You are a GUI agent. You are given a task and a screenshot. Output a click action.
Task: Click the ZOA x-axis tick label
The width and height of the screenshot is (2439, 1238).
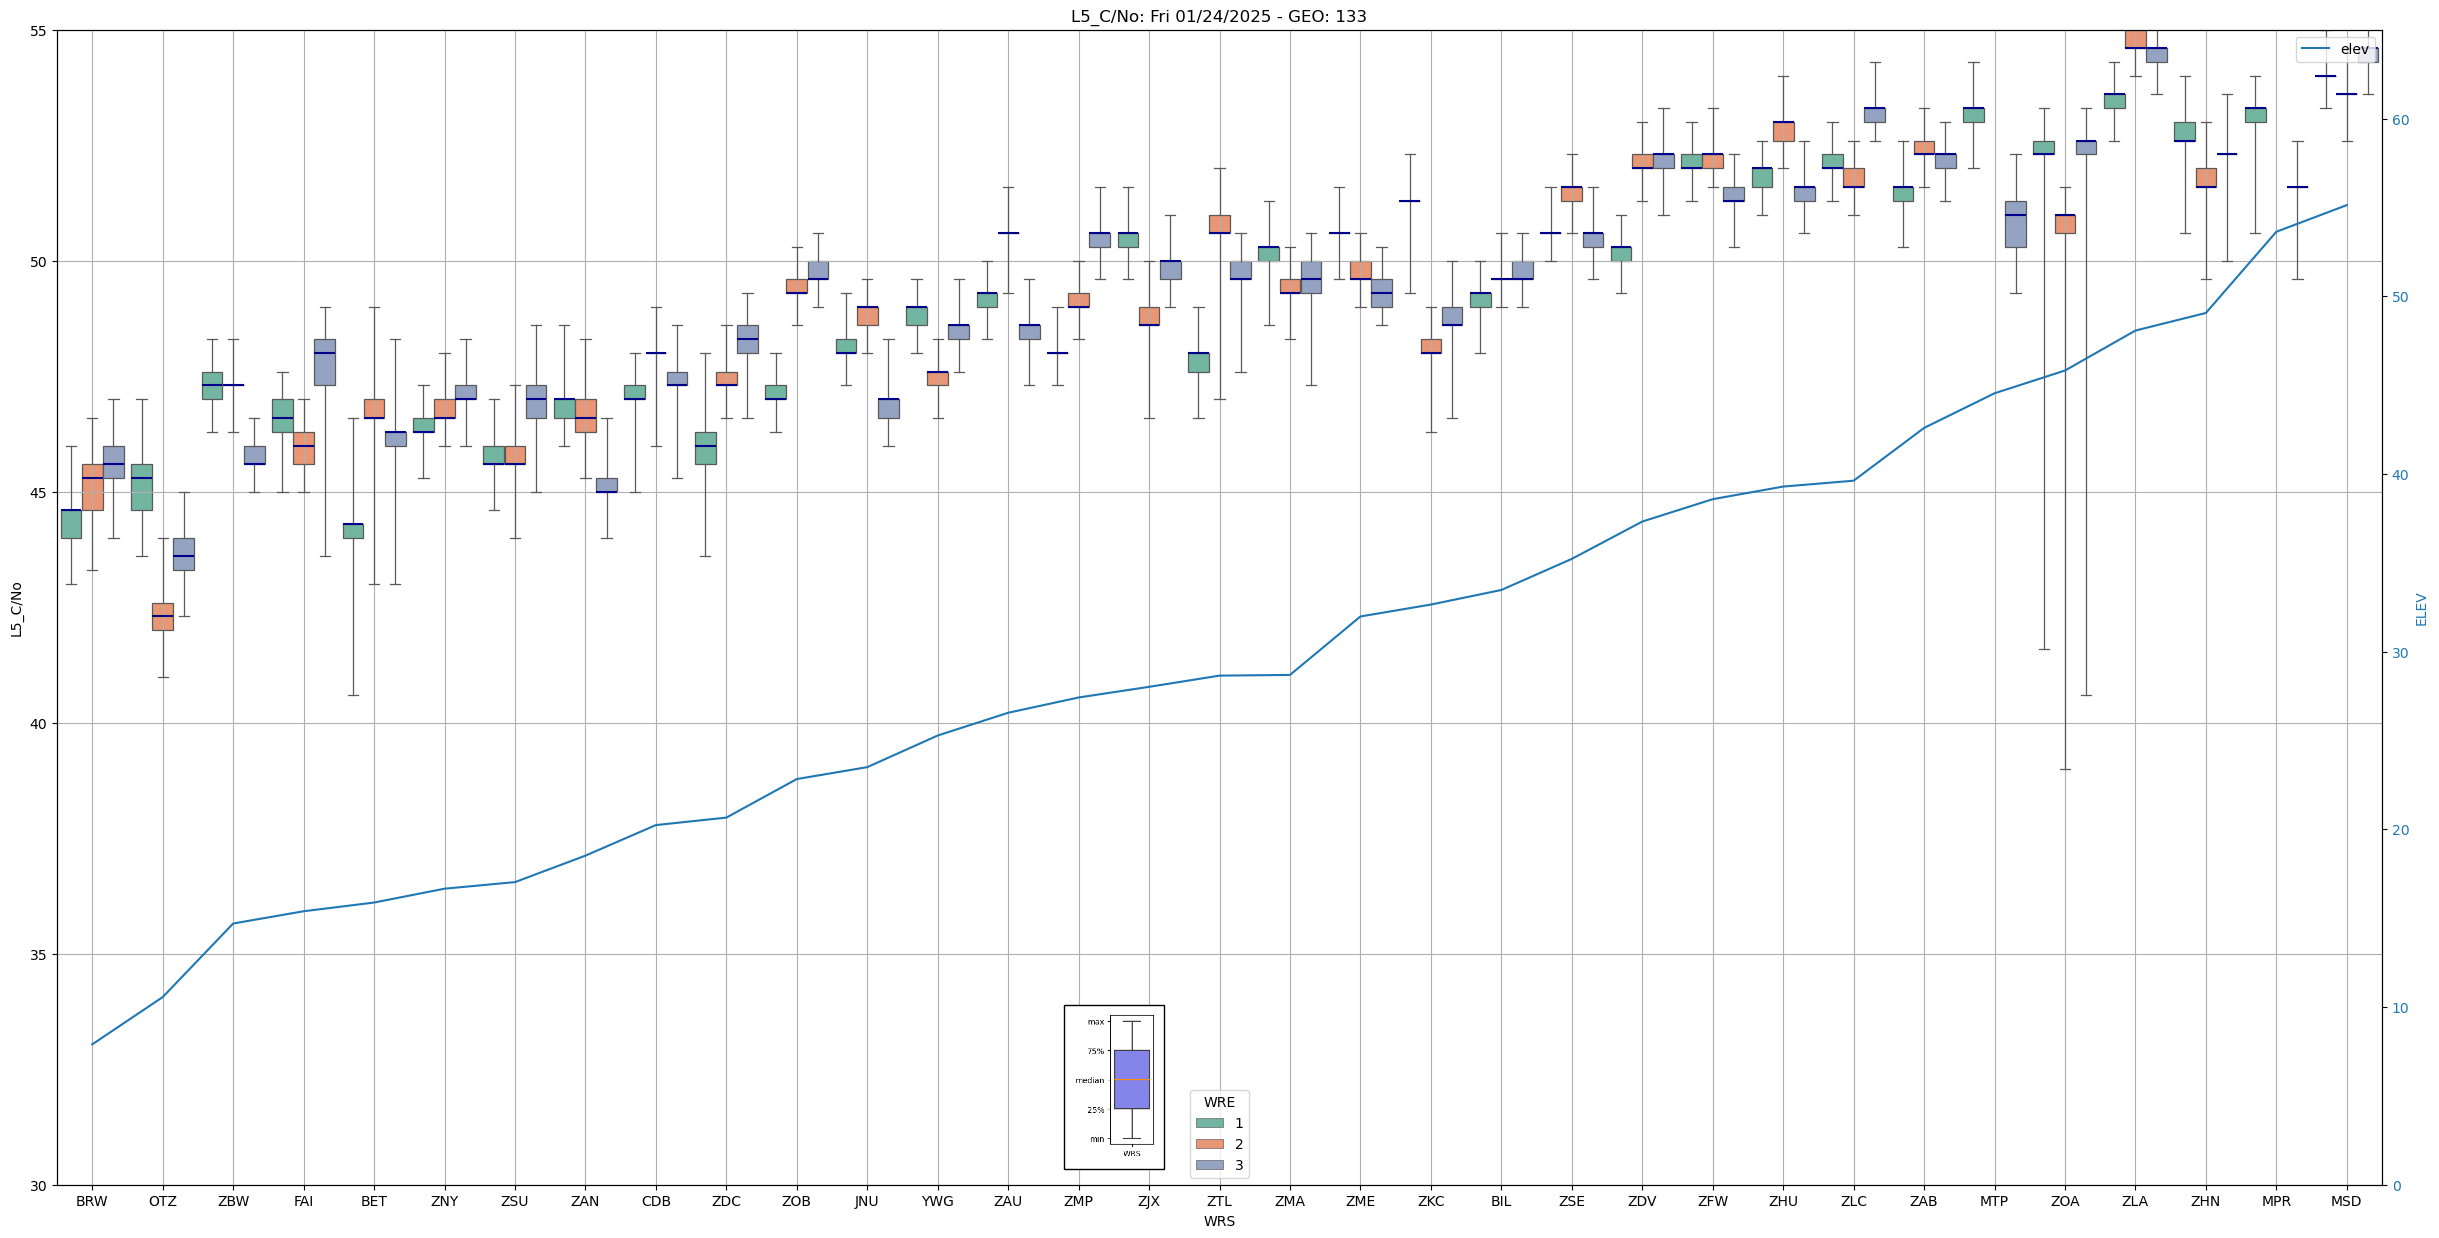pyautogui.click(x=2064, y=1201)
